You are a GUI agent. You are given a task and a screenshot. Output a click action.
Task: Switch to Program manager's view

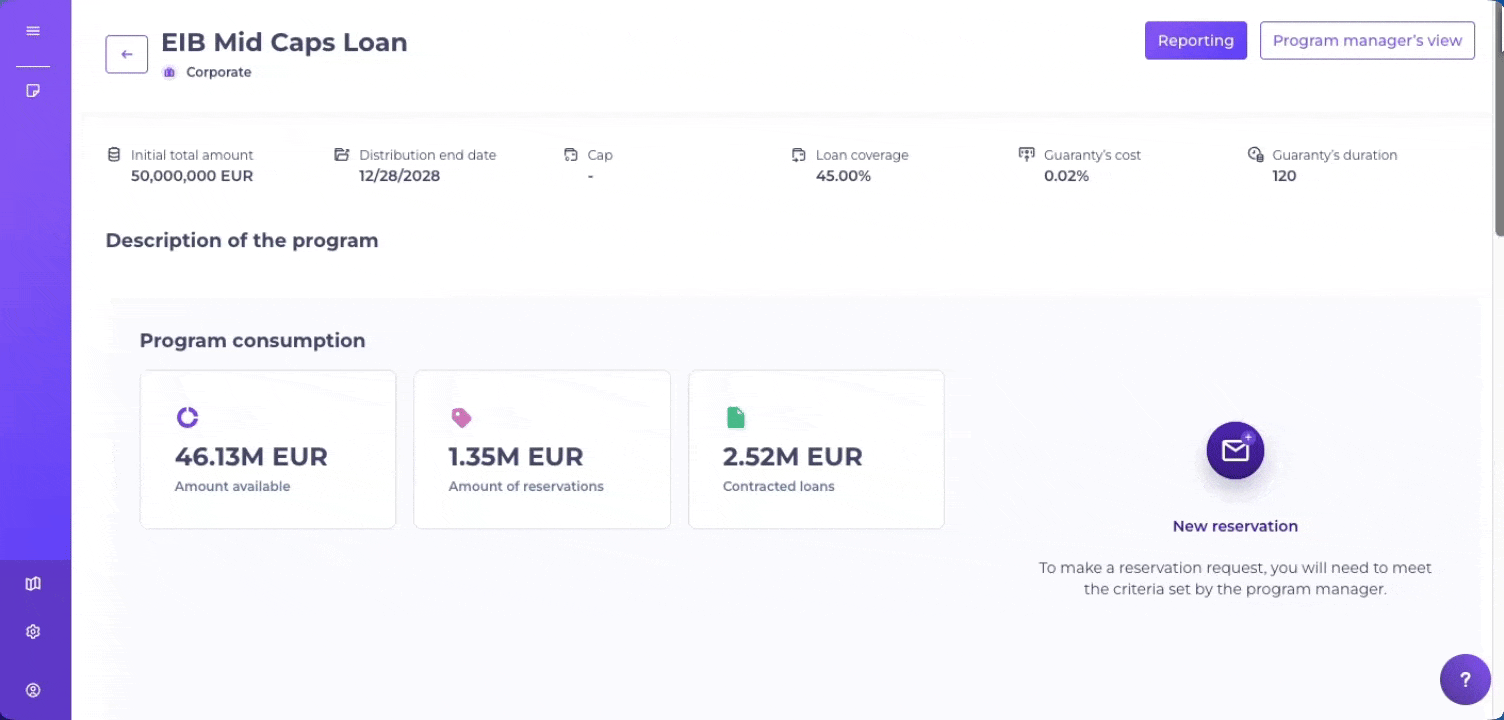(1367, 41)
